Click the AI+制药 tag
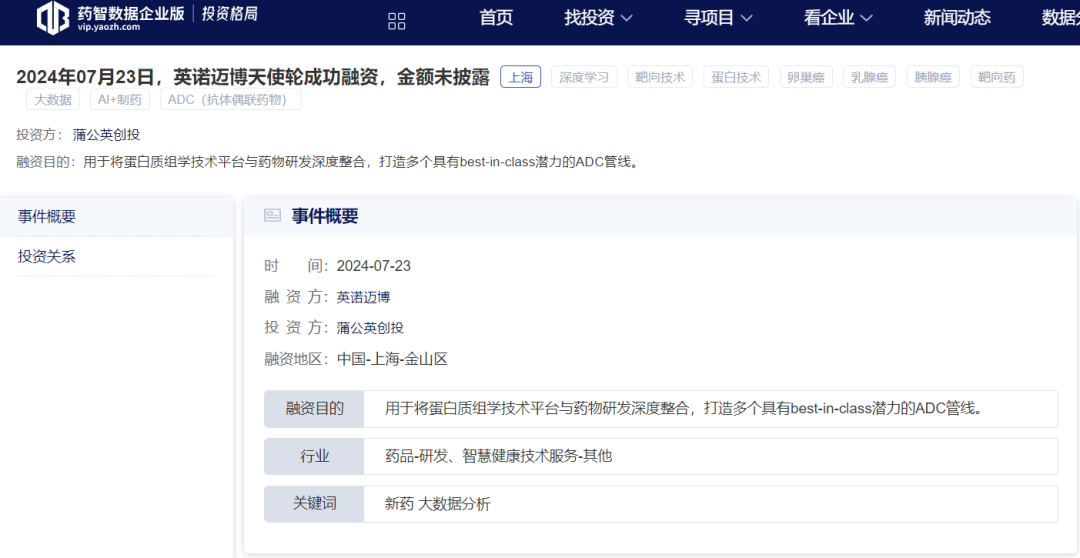 tap(120, 100)
